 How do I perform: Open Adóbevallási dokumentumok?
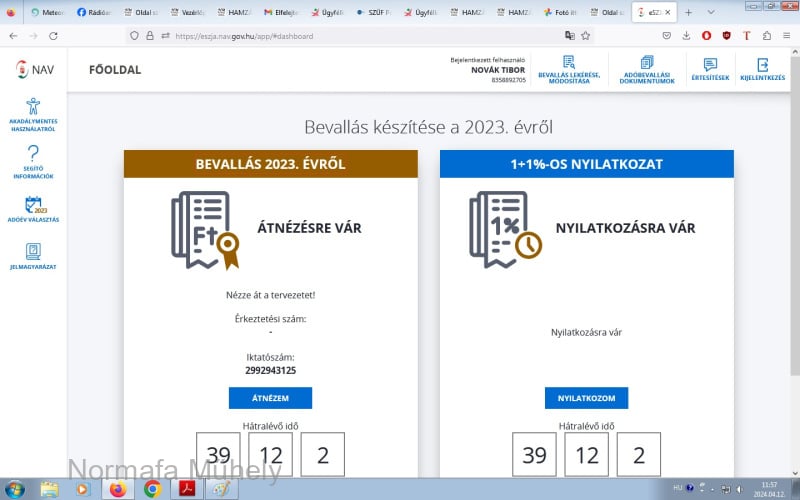(x=647, y=70)
